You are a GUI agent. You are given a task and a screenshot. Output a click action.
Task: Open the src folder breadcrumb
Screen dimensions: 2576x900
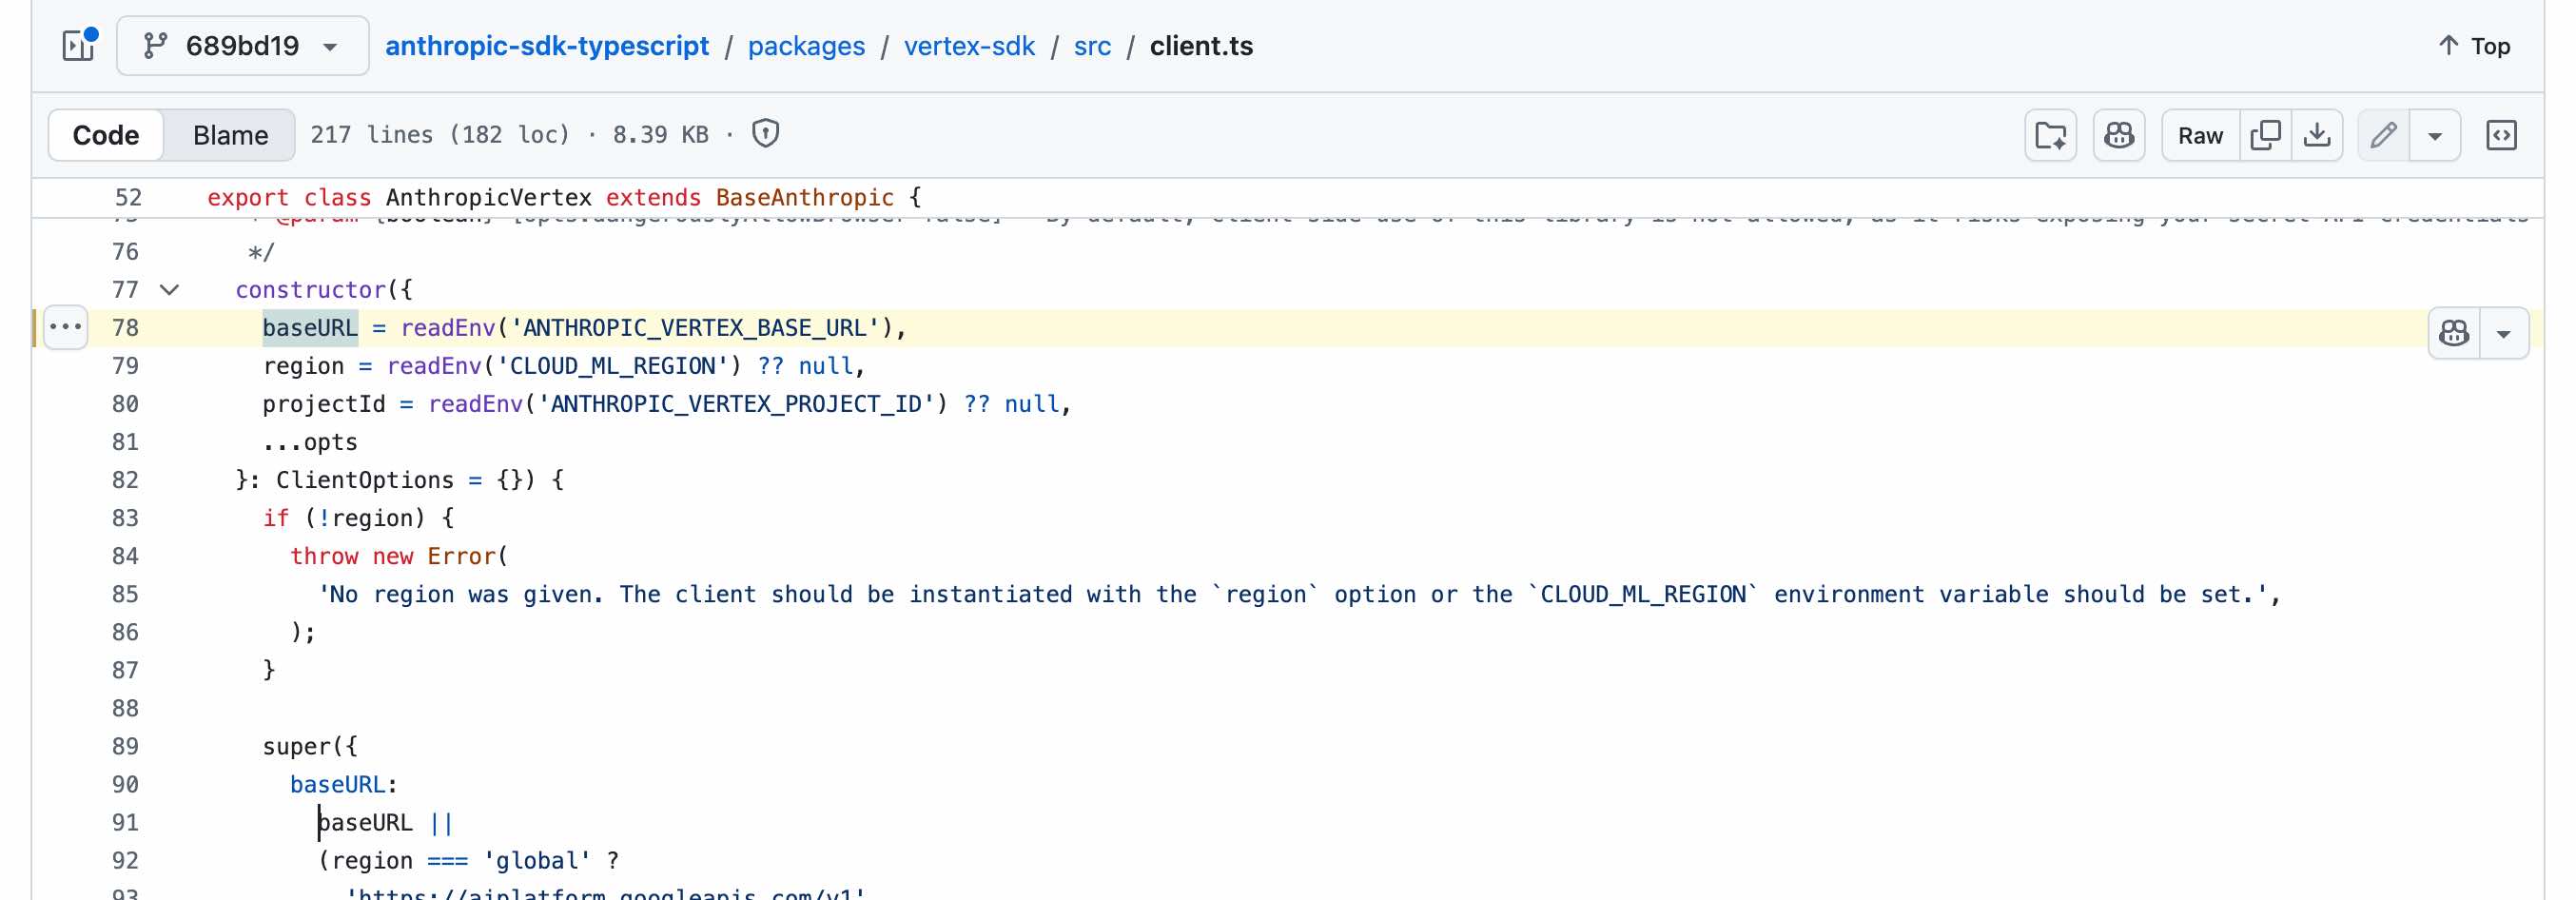1092,46
